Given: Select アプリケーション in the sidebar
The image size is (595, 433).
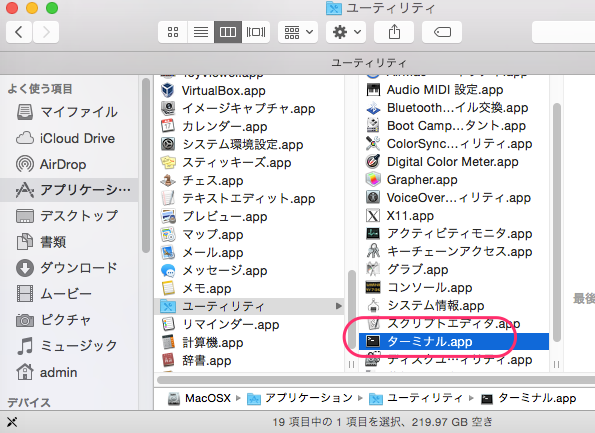Looking at the screenshot, I should click(69, 190).
